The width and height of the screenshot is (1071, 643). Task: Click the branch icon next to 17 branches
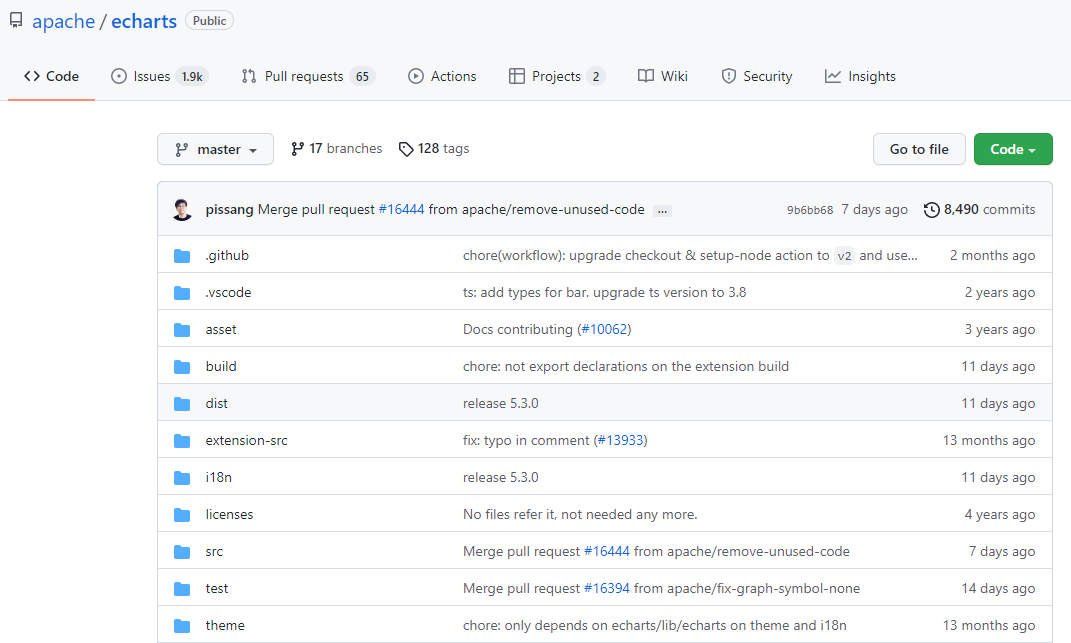click(297, 148)
